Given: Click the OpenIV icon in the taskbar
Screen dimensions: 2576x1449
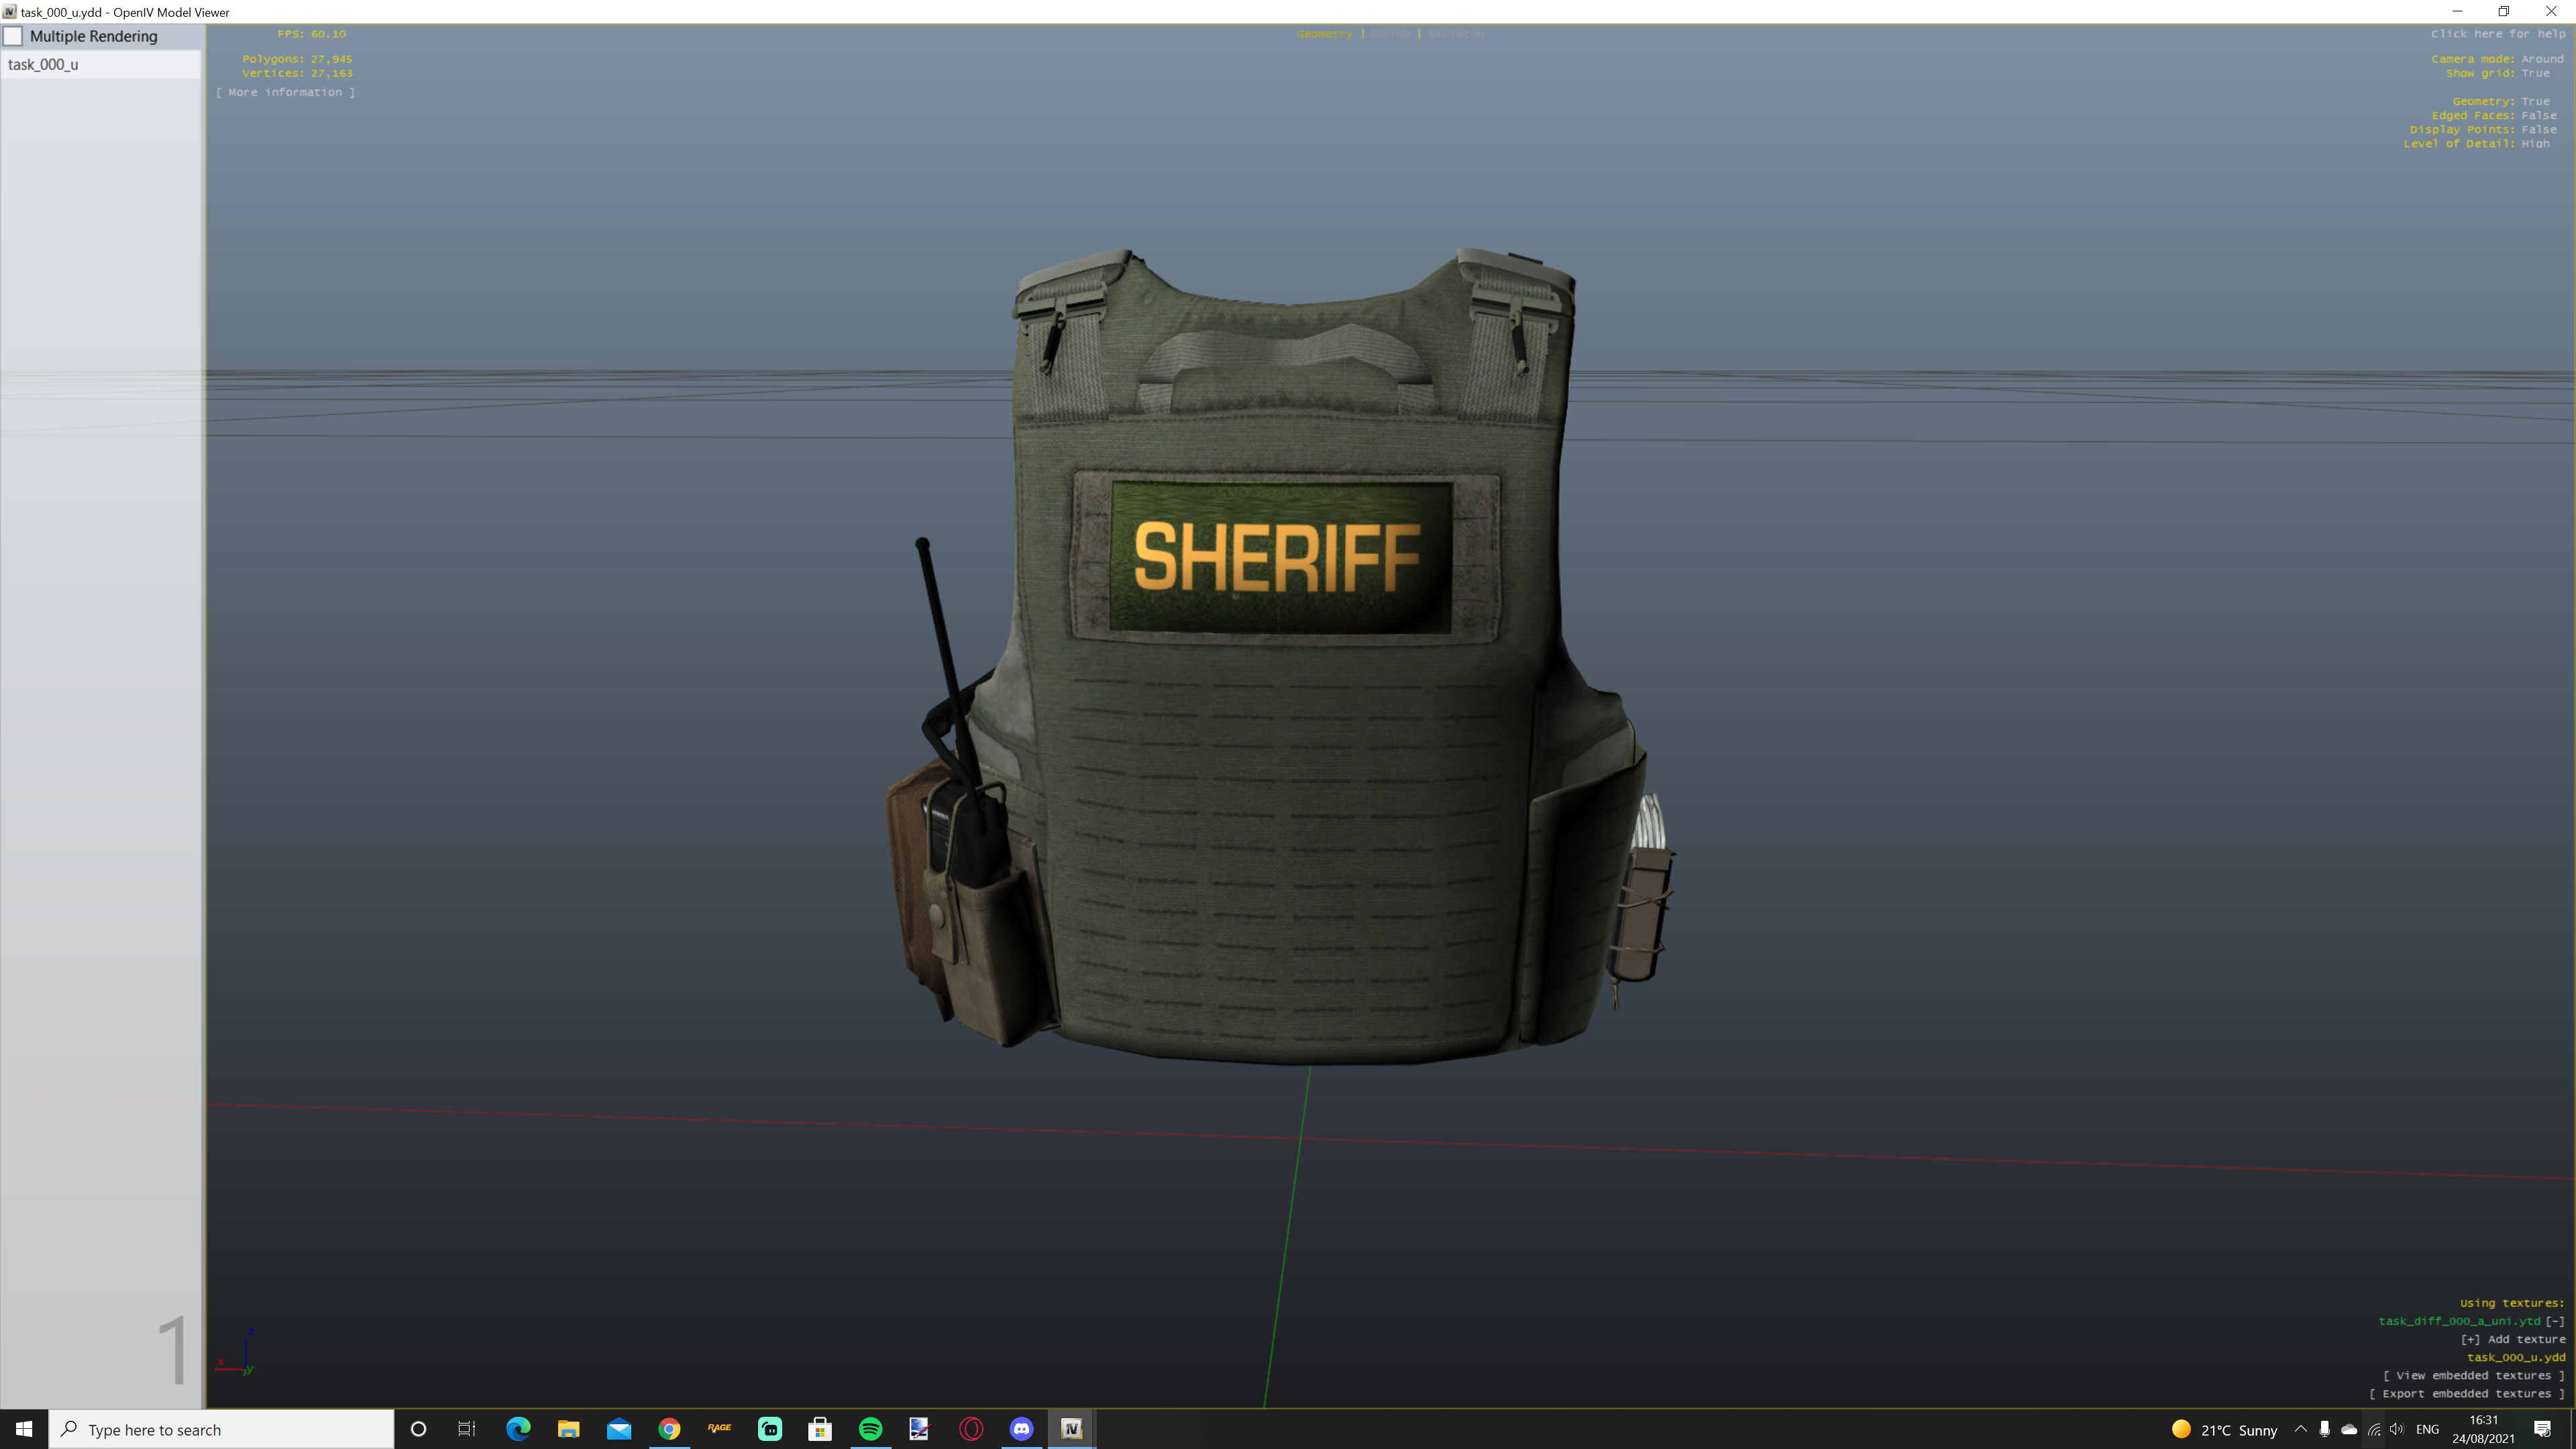Looking at the screenshot, I should pos(1071,1429).
